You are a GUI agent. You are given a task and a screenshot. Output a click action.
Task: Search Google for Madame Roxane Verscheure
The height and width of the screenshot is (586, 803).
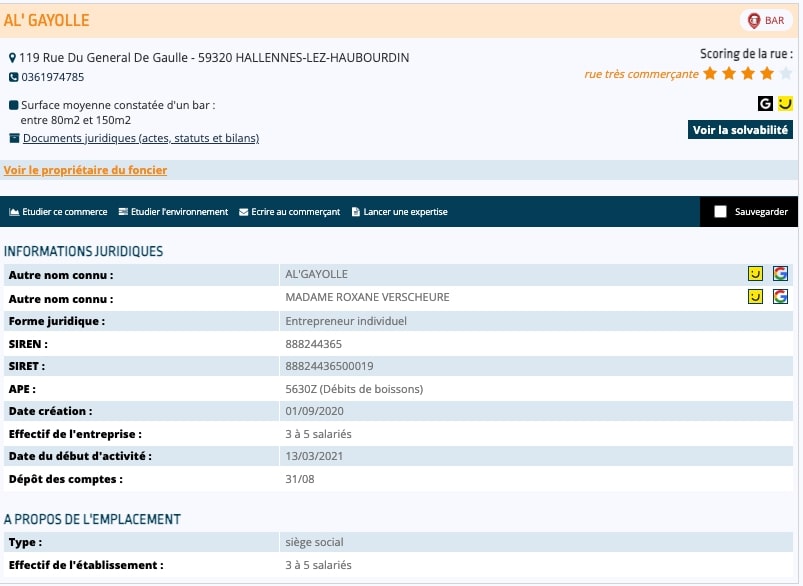pyautogui.click(x=780, y=296)
